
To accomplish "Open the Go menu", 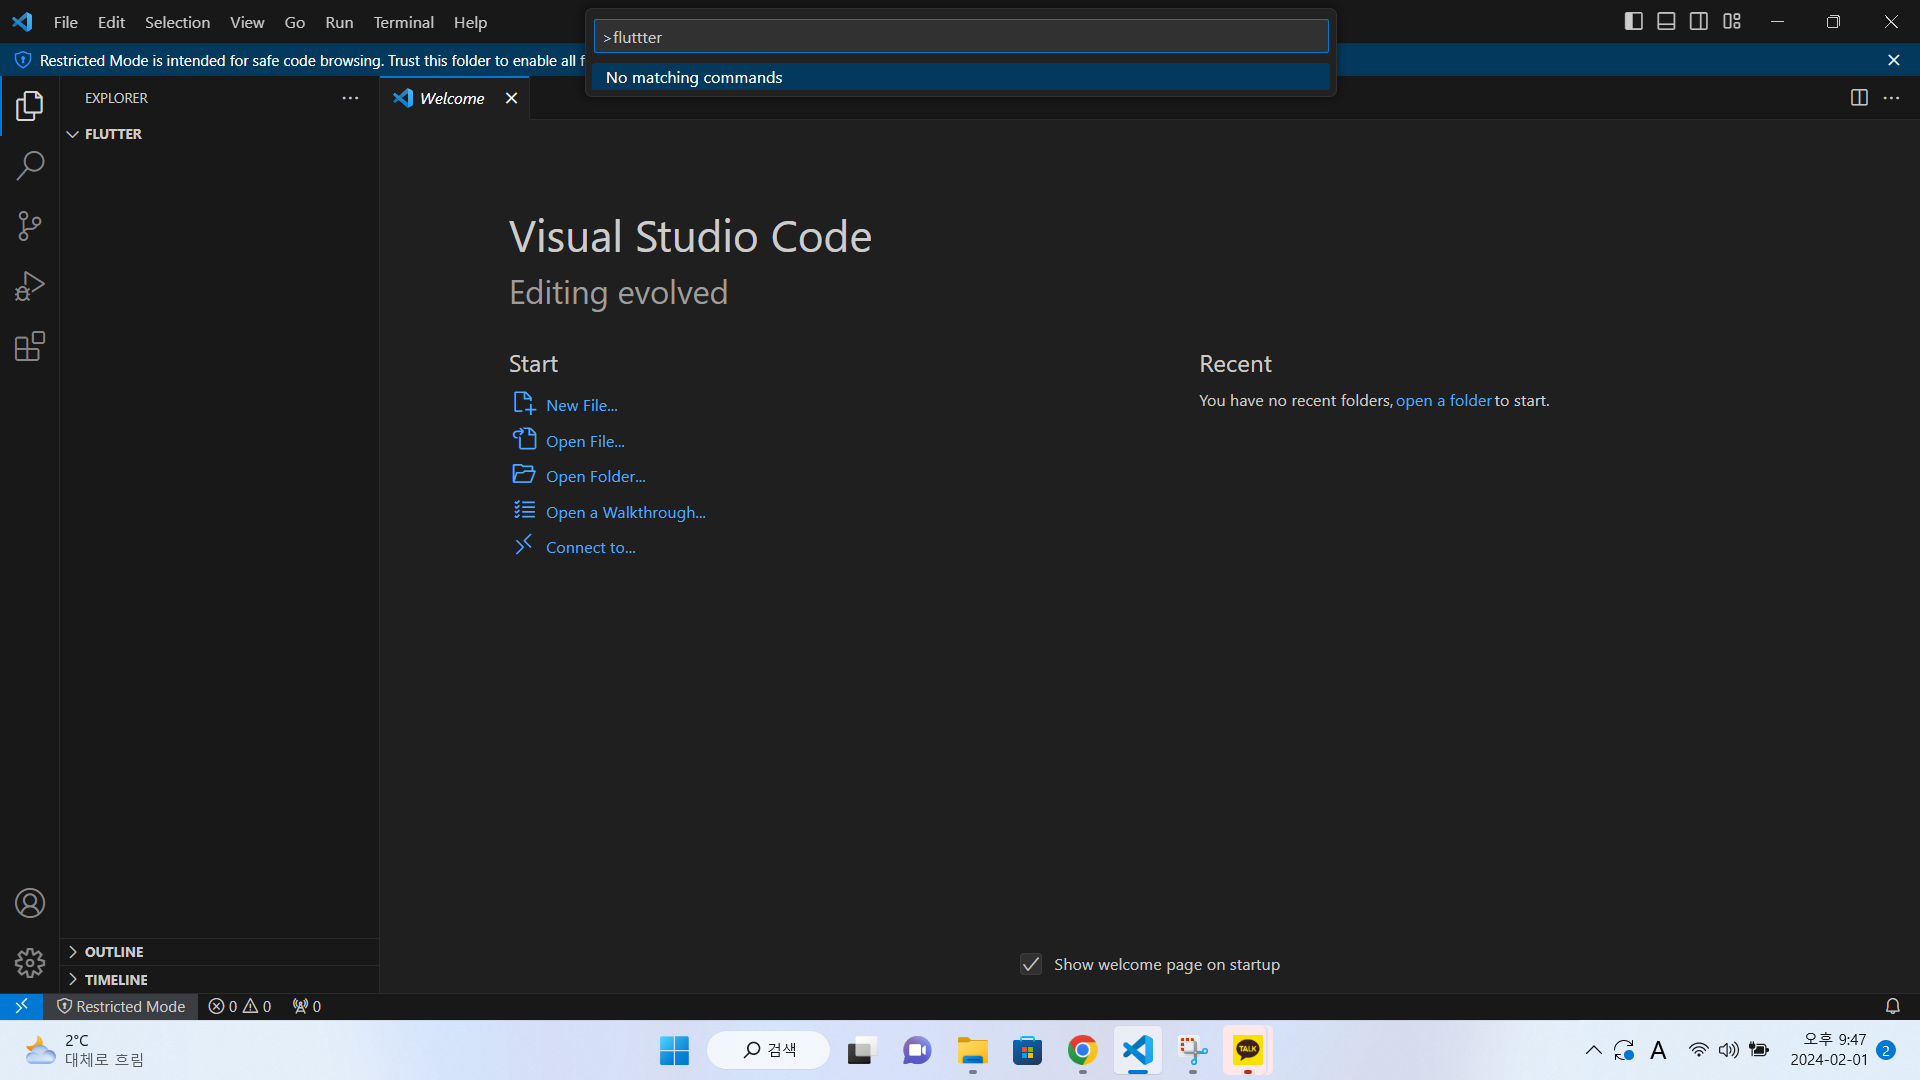I will pyautogui.click(x=295, y=22).
